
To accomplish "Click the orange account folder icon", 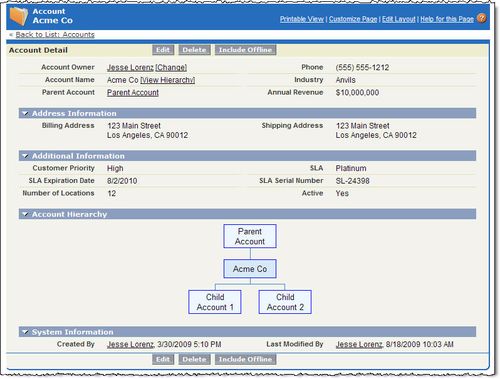I will [x=18, y=16].
